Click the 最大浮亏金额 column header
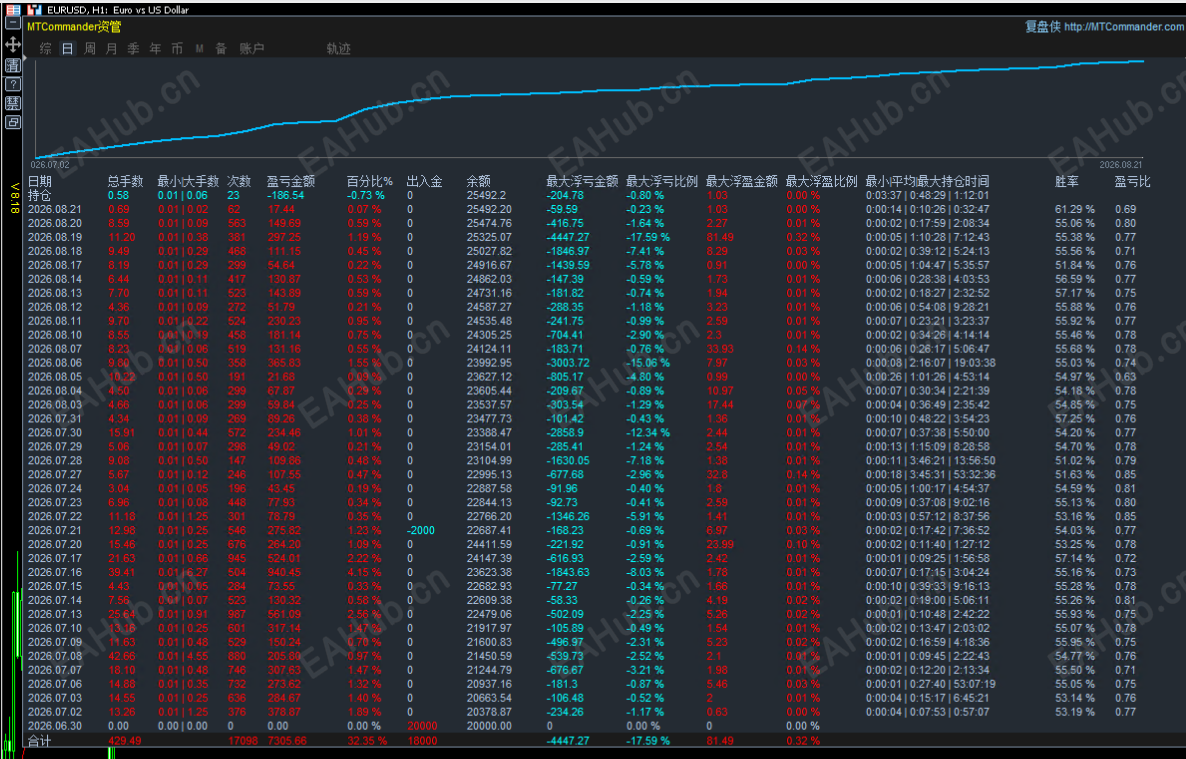The image size is (1186, 759). pos(582,181)
